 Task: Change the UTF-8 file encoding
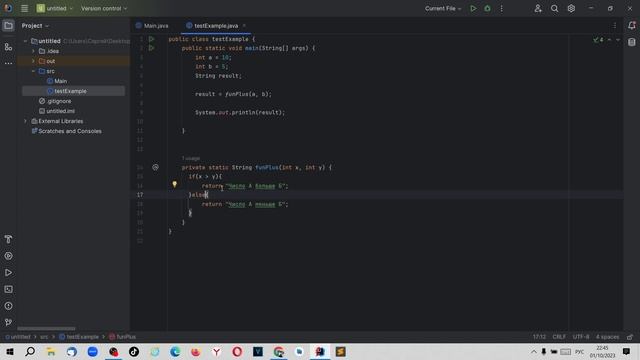[581, 337]
